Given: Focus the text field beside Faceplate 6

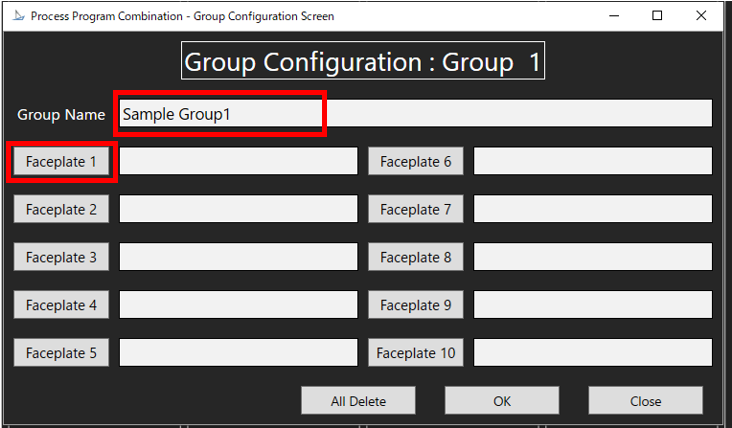Looking at the screenshot, I should pos(592,162).
